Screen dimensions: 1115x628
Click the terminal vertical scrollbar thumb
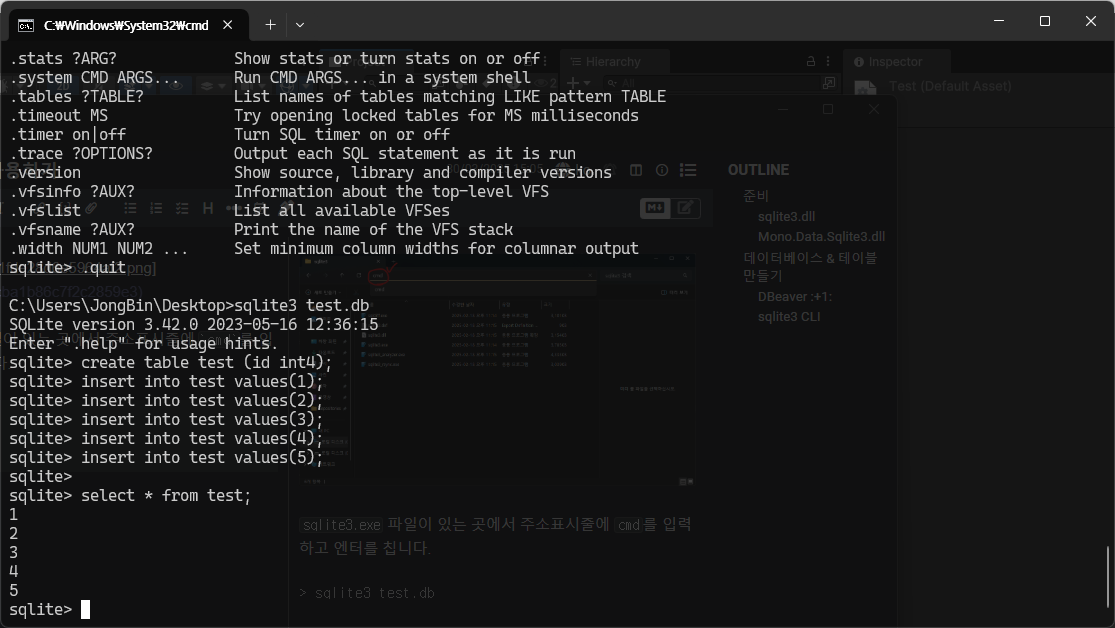click(1107, 578)
